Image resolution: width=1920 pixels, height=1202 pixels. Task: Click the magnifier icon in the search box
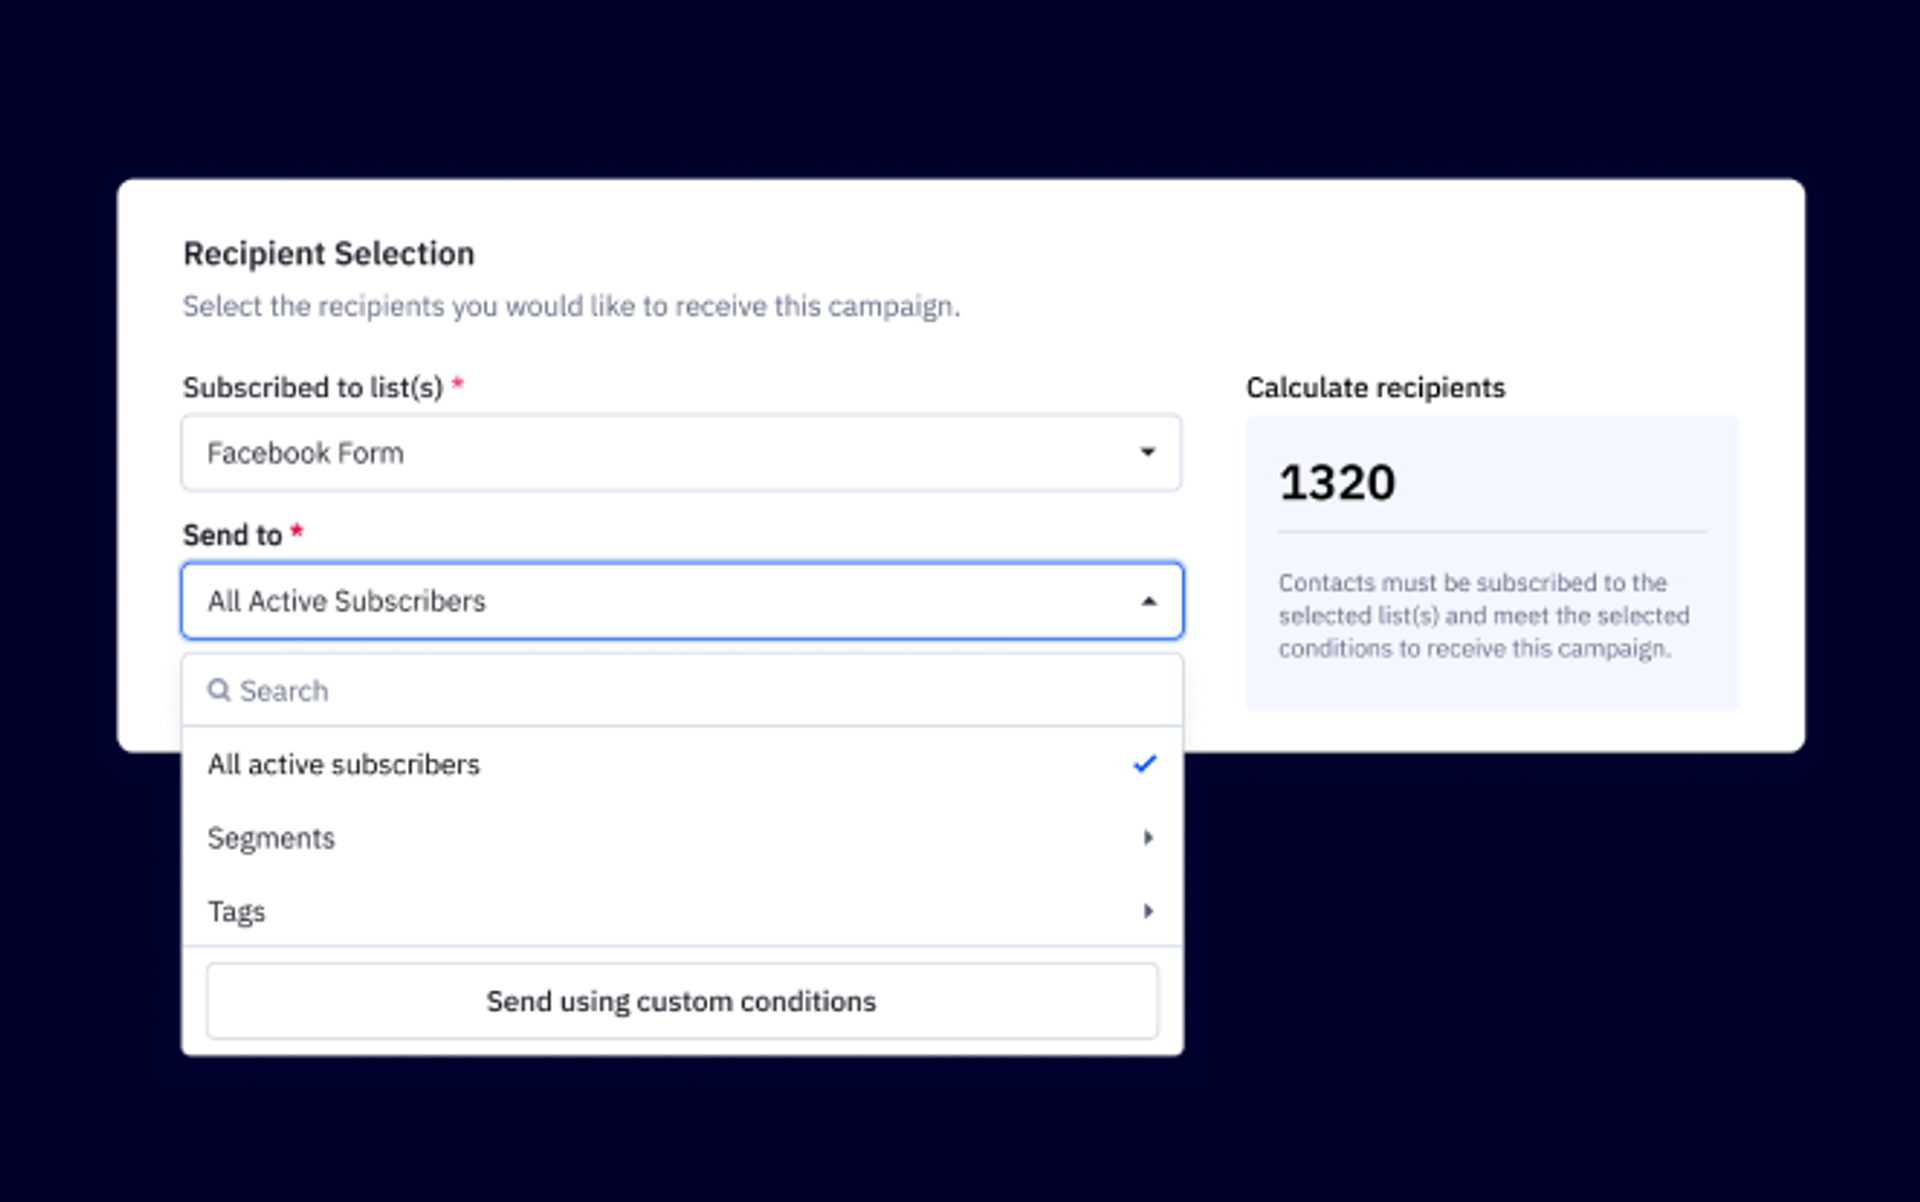coord(219,690)
